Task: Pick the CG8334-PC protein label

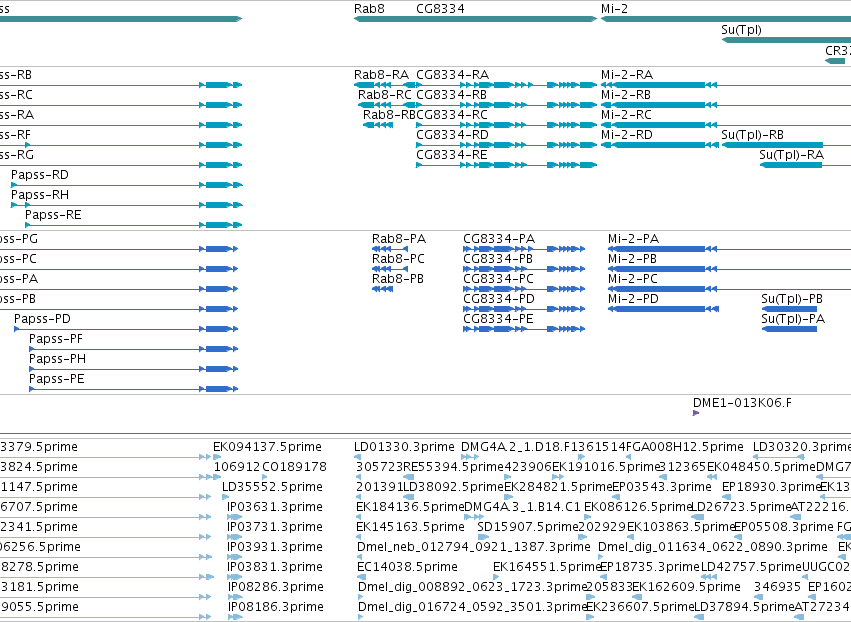Action: 498,280
